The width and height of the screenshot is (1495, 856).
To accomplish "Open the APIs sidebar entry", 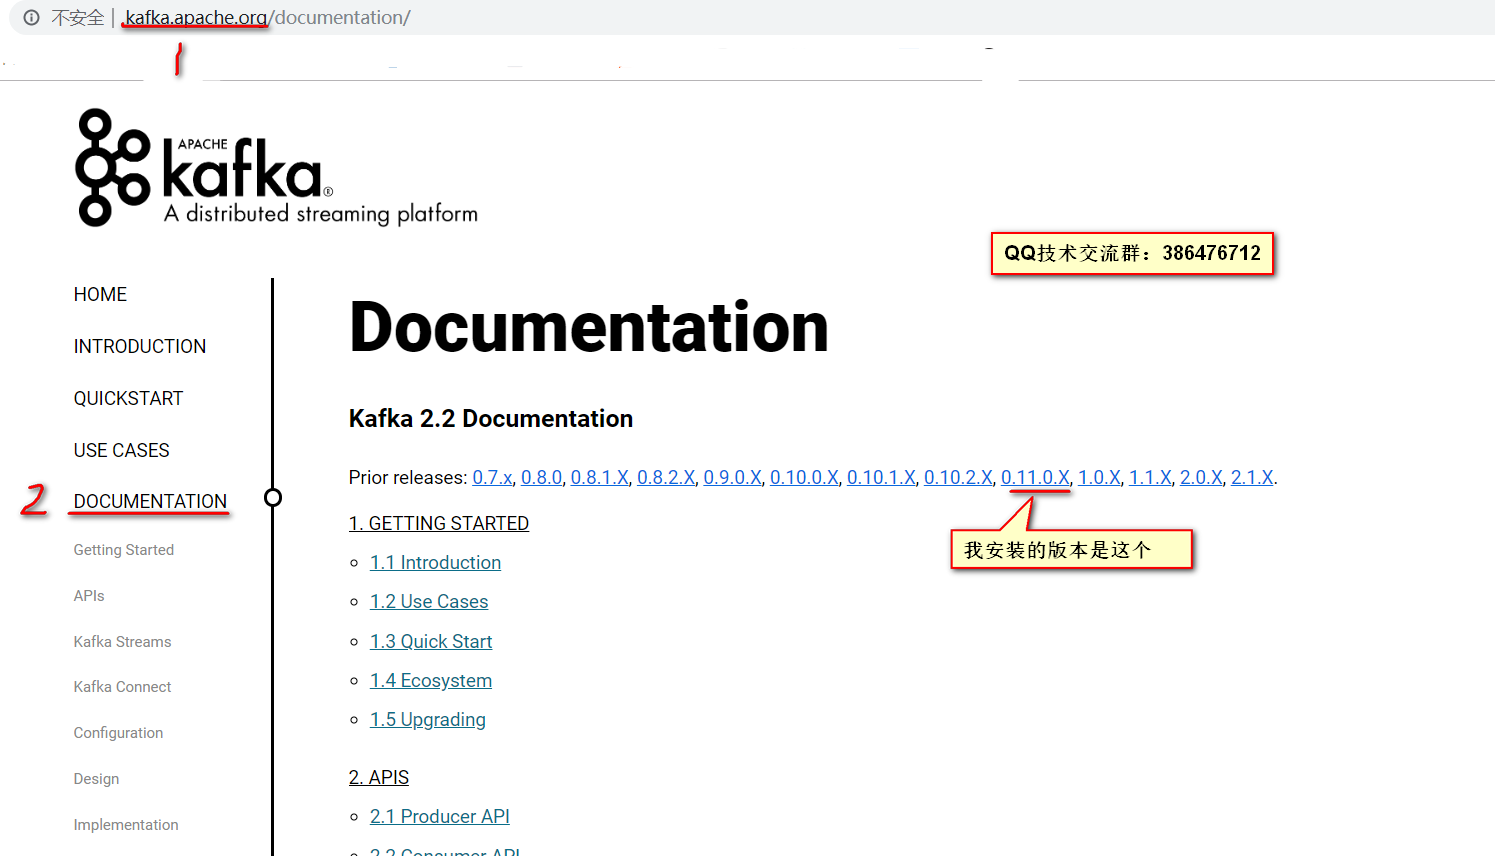I will pos(88,595).
